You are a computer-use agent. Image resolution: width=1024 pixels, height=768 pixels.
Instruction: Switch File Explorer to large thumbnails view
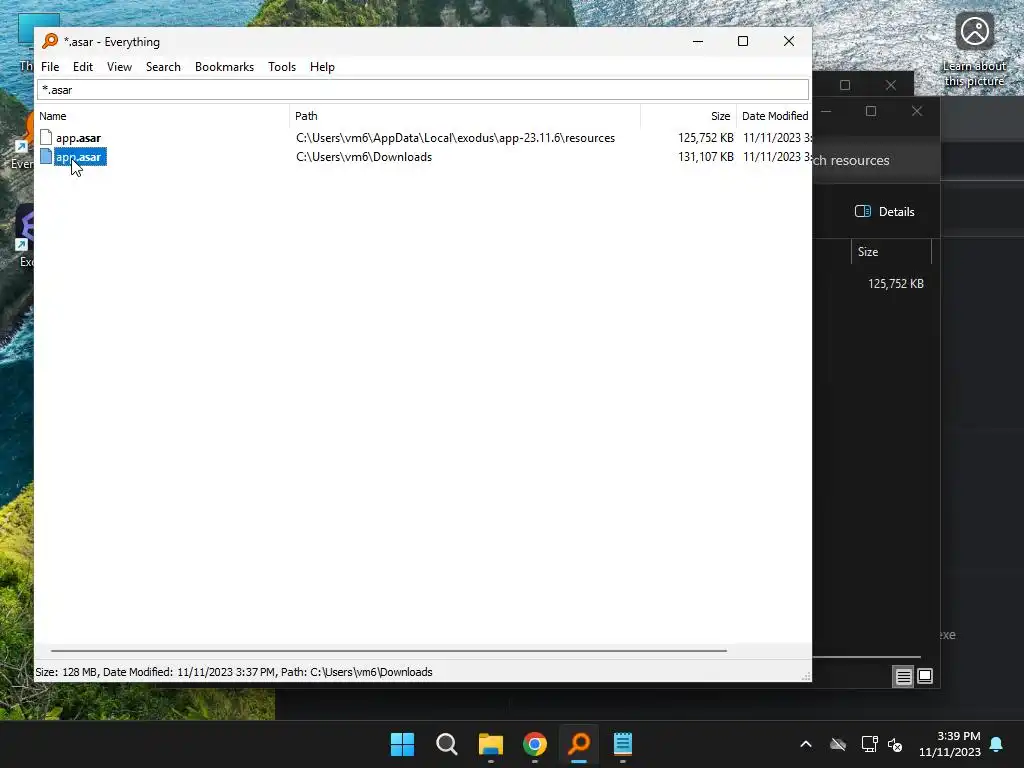point(925,676)
